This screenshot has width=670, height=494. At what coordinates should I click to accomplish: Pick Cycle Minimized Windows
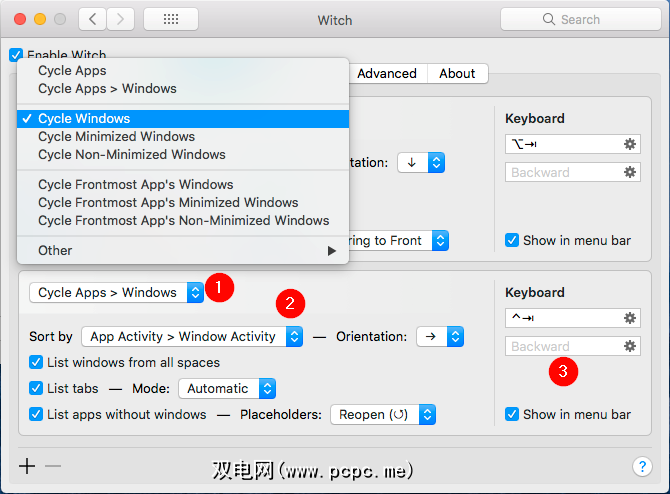pos(183,136)
